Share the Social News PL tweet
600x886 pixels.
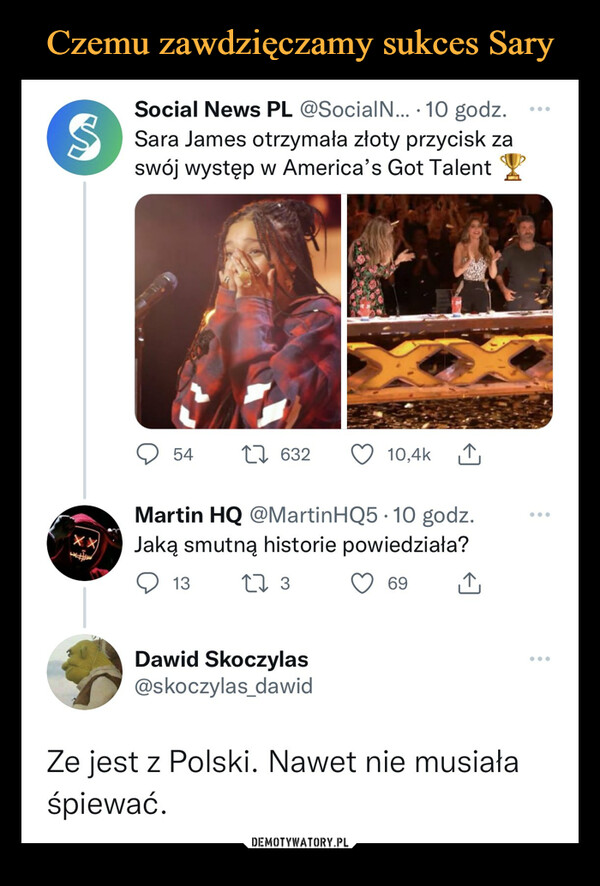[x=469, y=454]
